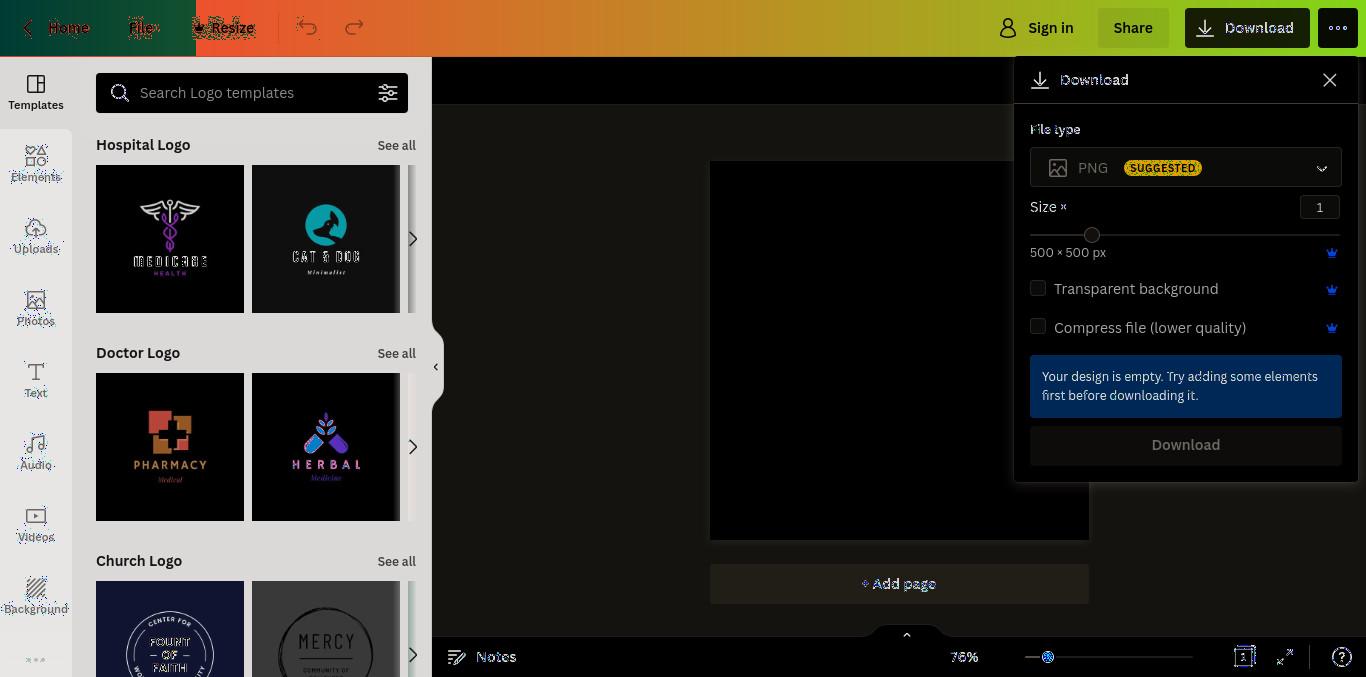Click crown icon beside Transparent background
This screenshot has height=677, width=1366.
point(1332,289)
